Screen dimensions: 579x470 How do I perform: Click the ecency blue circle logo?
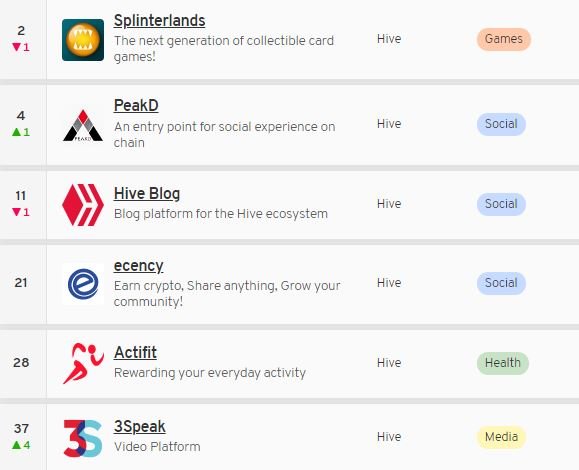[x=83, y=284]
